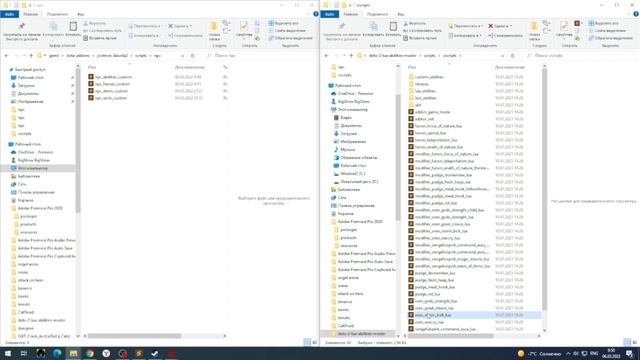Switch to Вид tab in npc window
The width and height of the screenshot is (640, 360).
point(81,14)
